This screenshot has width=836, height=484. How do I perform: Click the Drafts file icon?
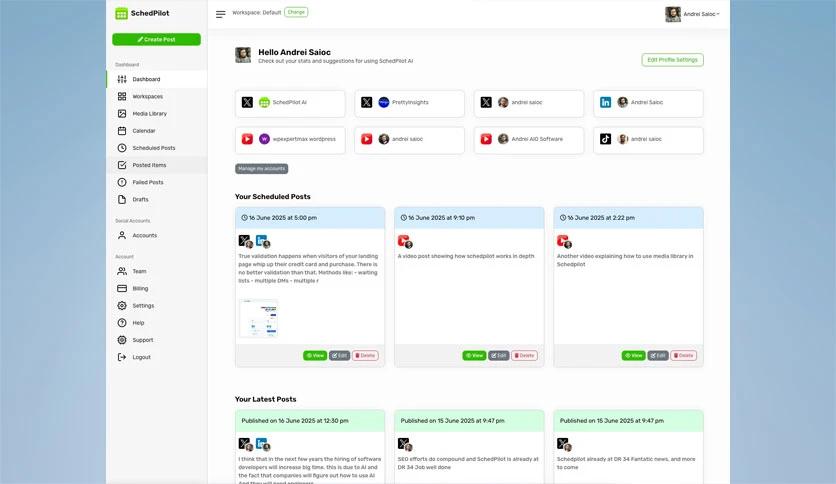(x=122, y=199)
